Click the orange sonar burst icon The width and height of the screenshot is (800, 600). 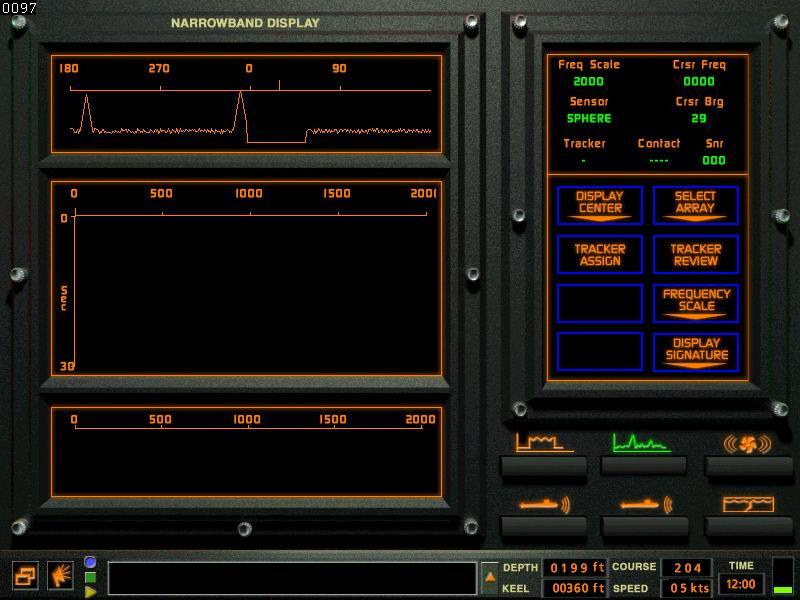point(60,576)
